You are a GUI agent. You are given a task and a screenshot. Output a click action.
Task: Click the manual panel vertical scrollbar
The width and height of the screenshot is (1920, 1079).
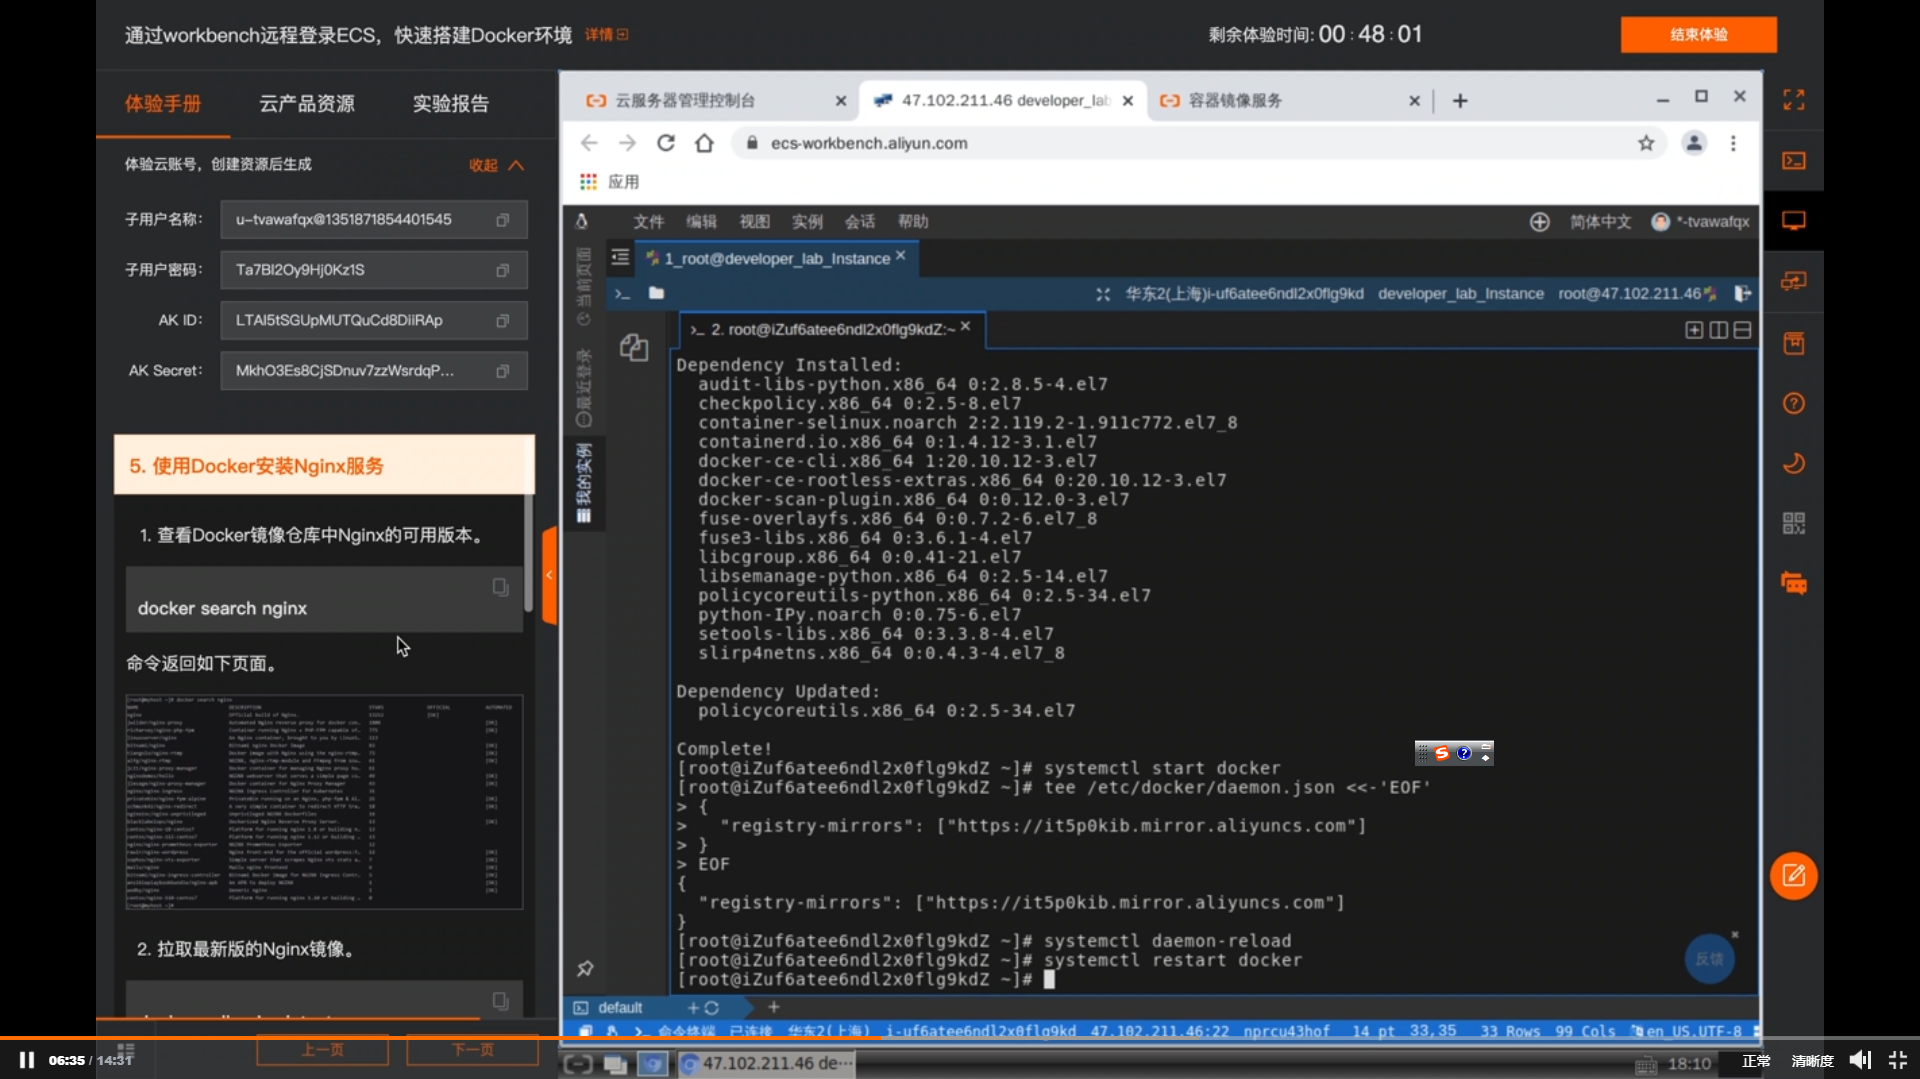(x=528, y=552)
